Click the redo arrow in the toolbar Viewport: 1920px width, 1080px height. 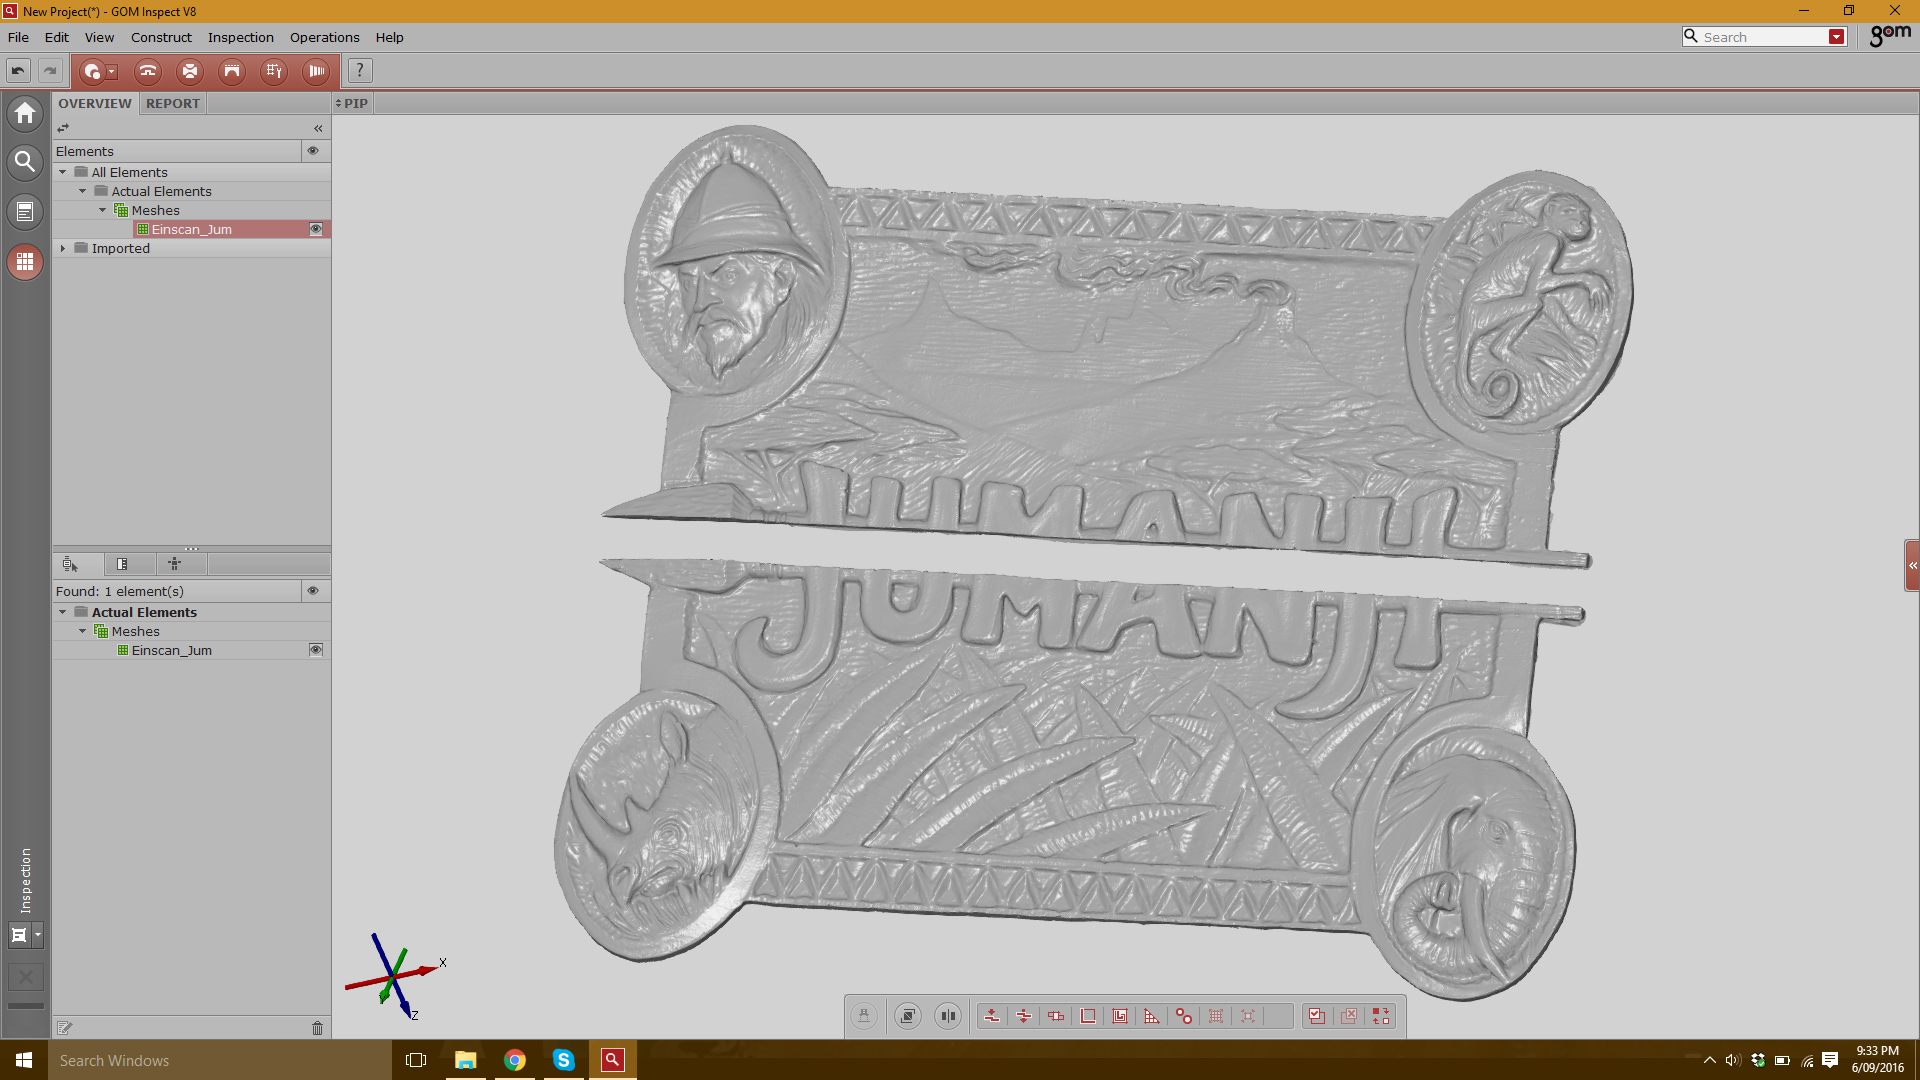coord(49,71)
